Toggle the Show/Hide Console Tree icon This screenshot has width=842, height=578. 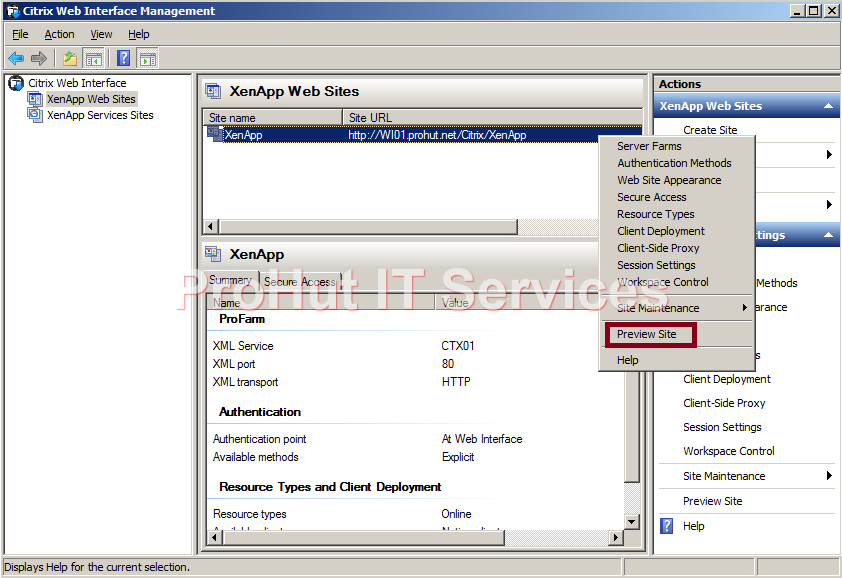pyautogui.click(x=94, y=58)
